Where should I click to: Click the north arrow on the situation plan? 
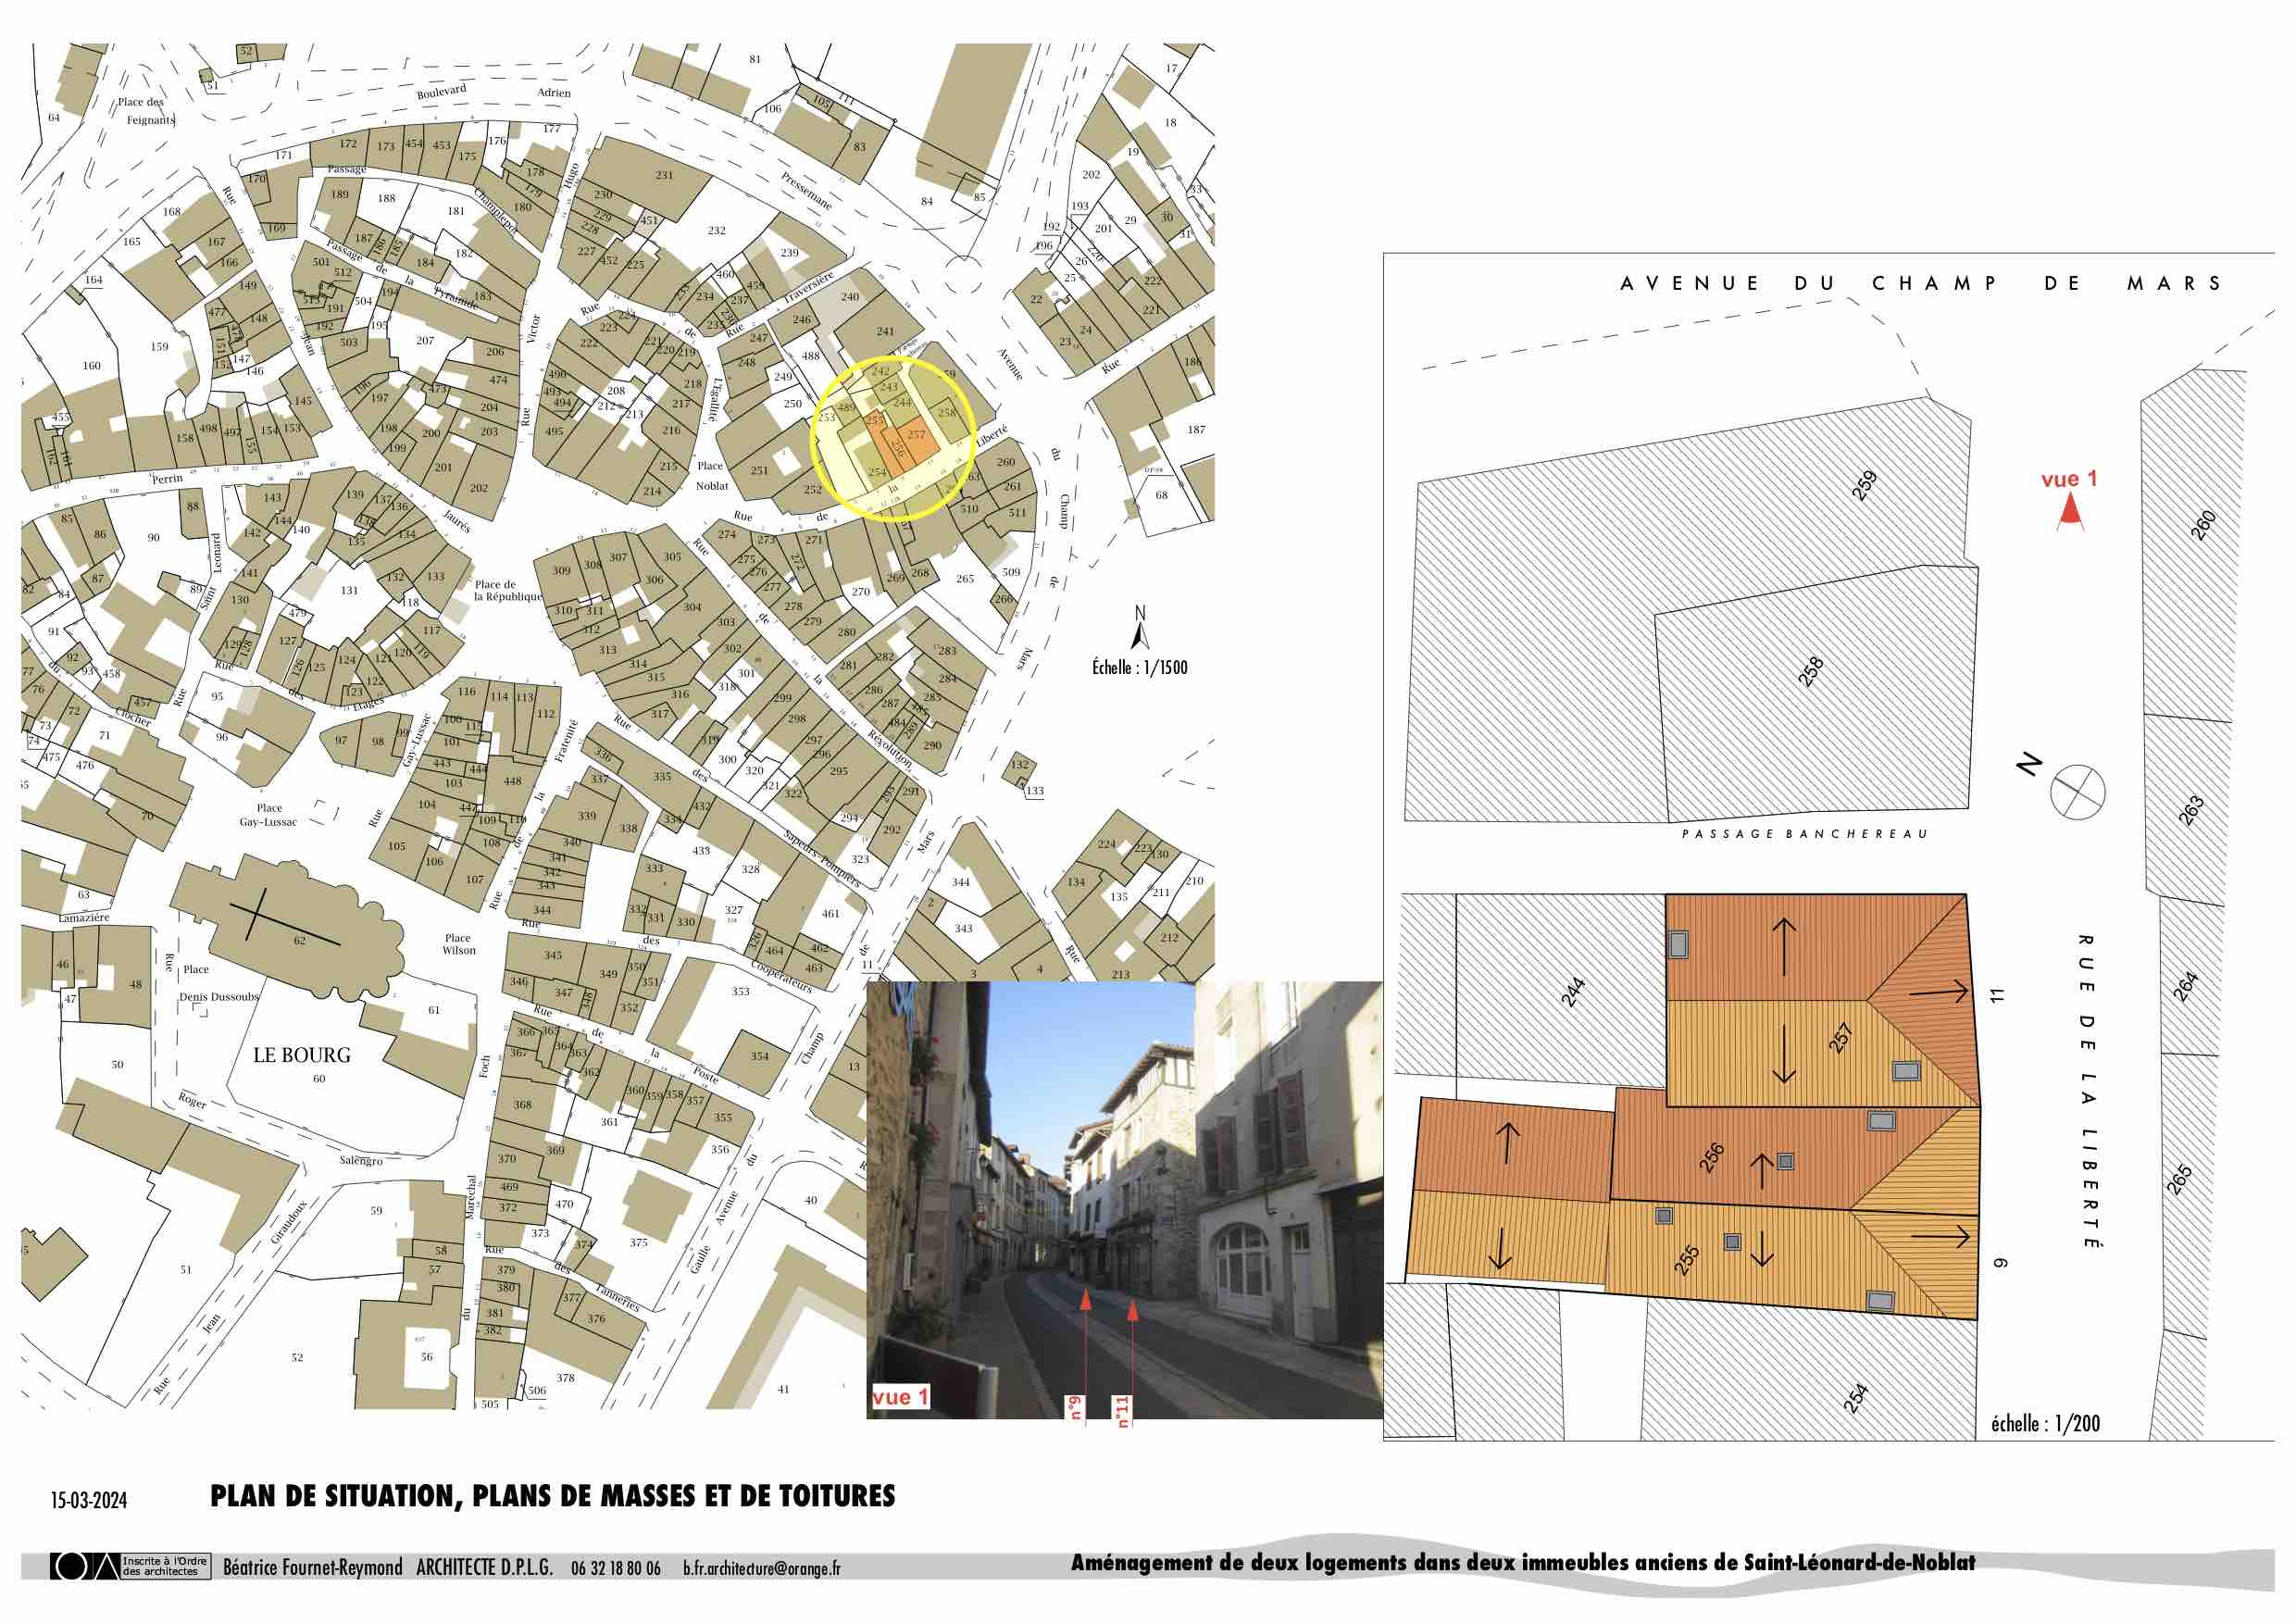click(x=1139, y=636)
